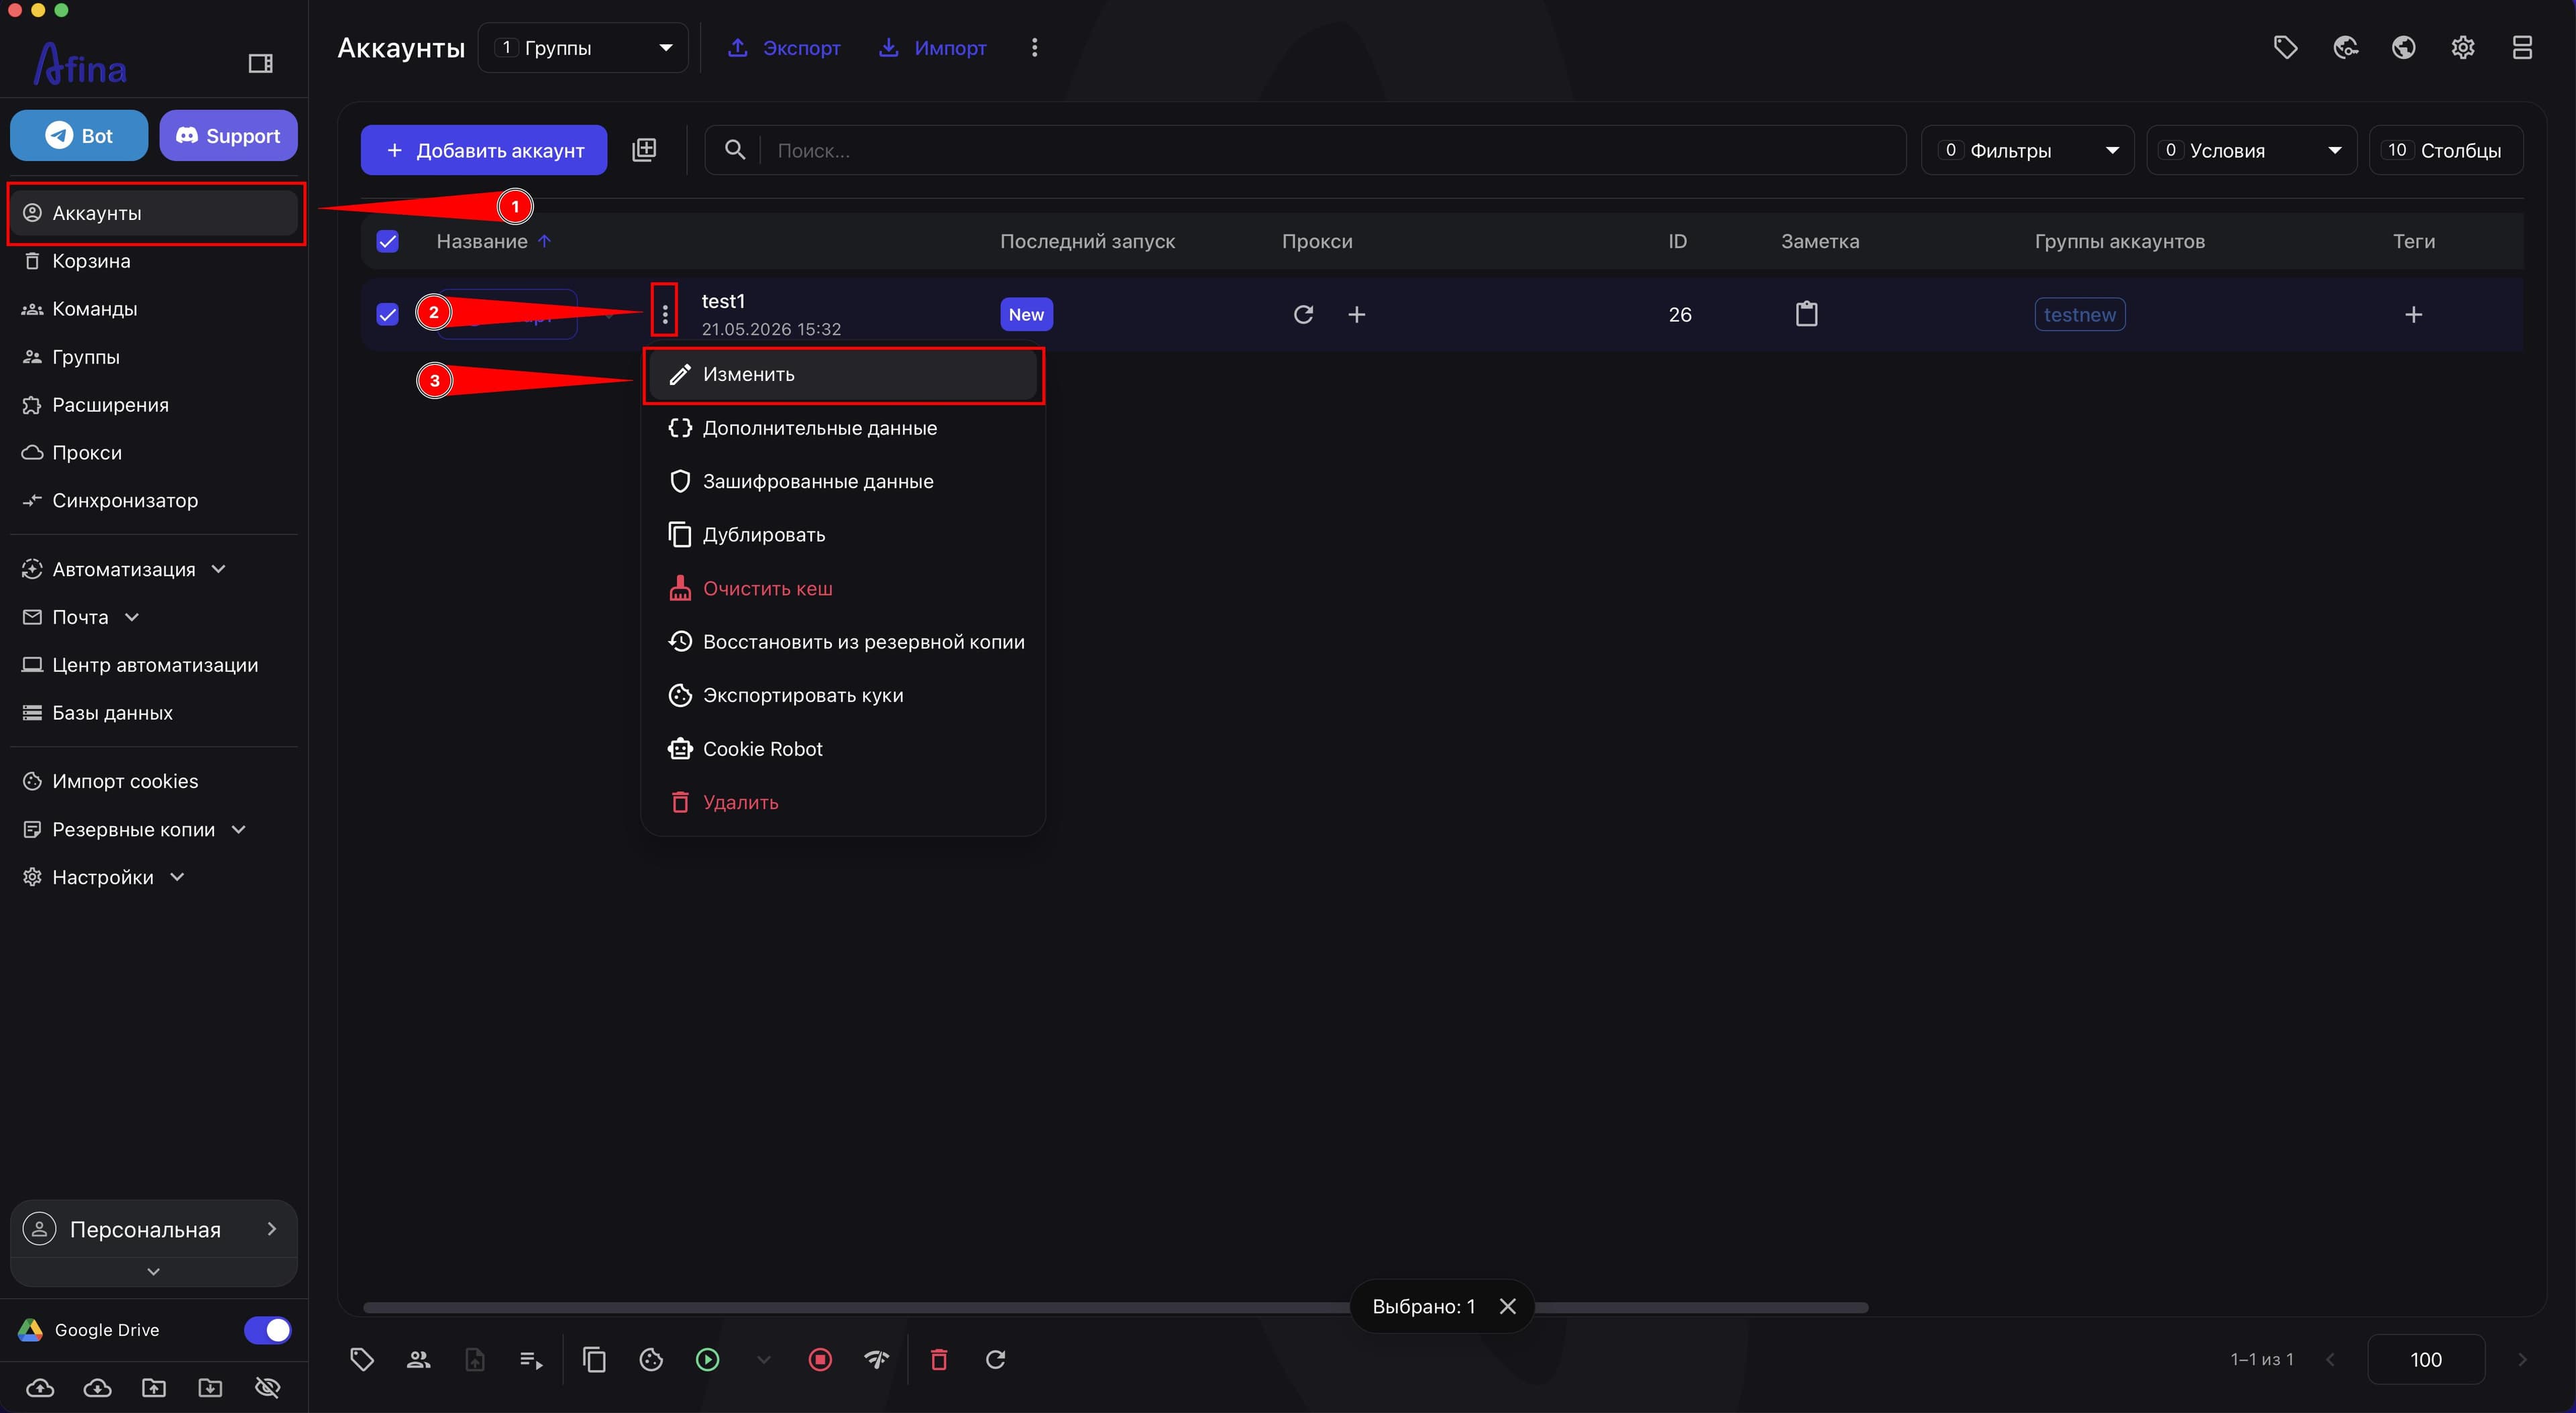2576x1413 pixels.
Task: Select Удалить in context menu
Action: [x=842, y=802]
